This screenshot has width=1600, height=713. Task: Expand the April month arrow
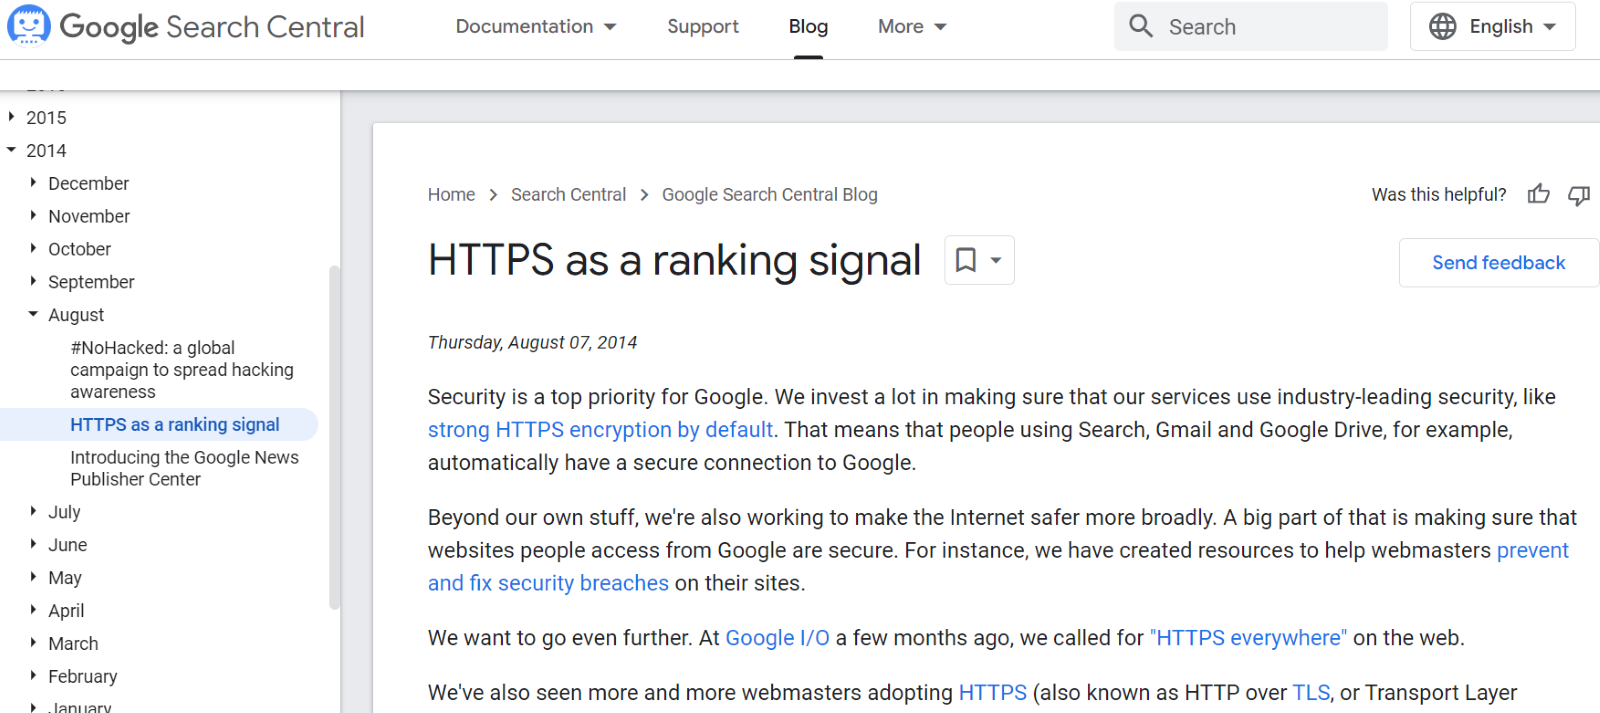(x=33, y=610)
